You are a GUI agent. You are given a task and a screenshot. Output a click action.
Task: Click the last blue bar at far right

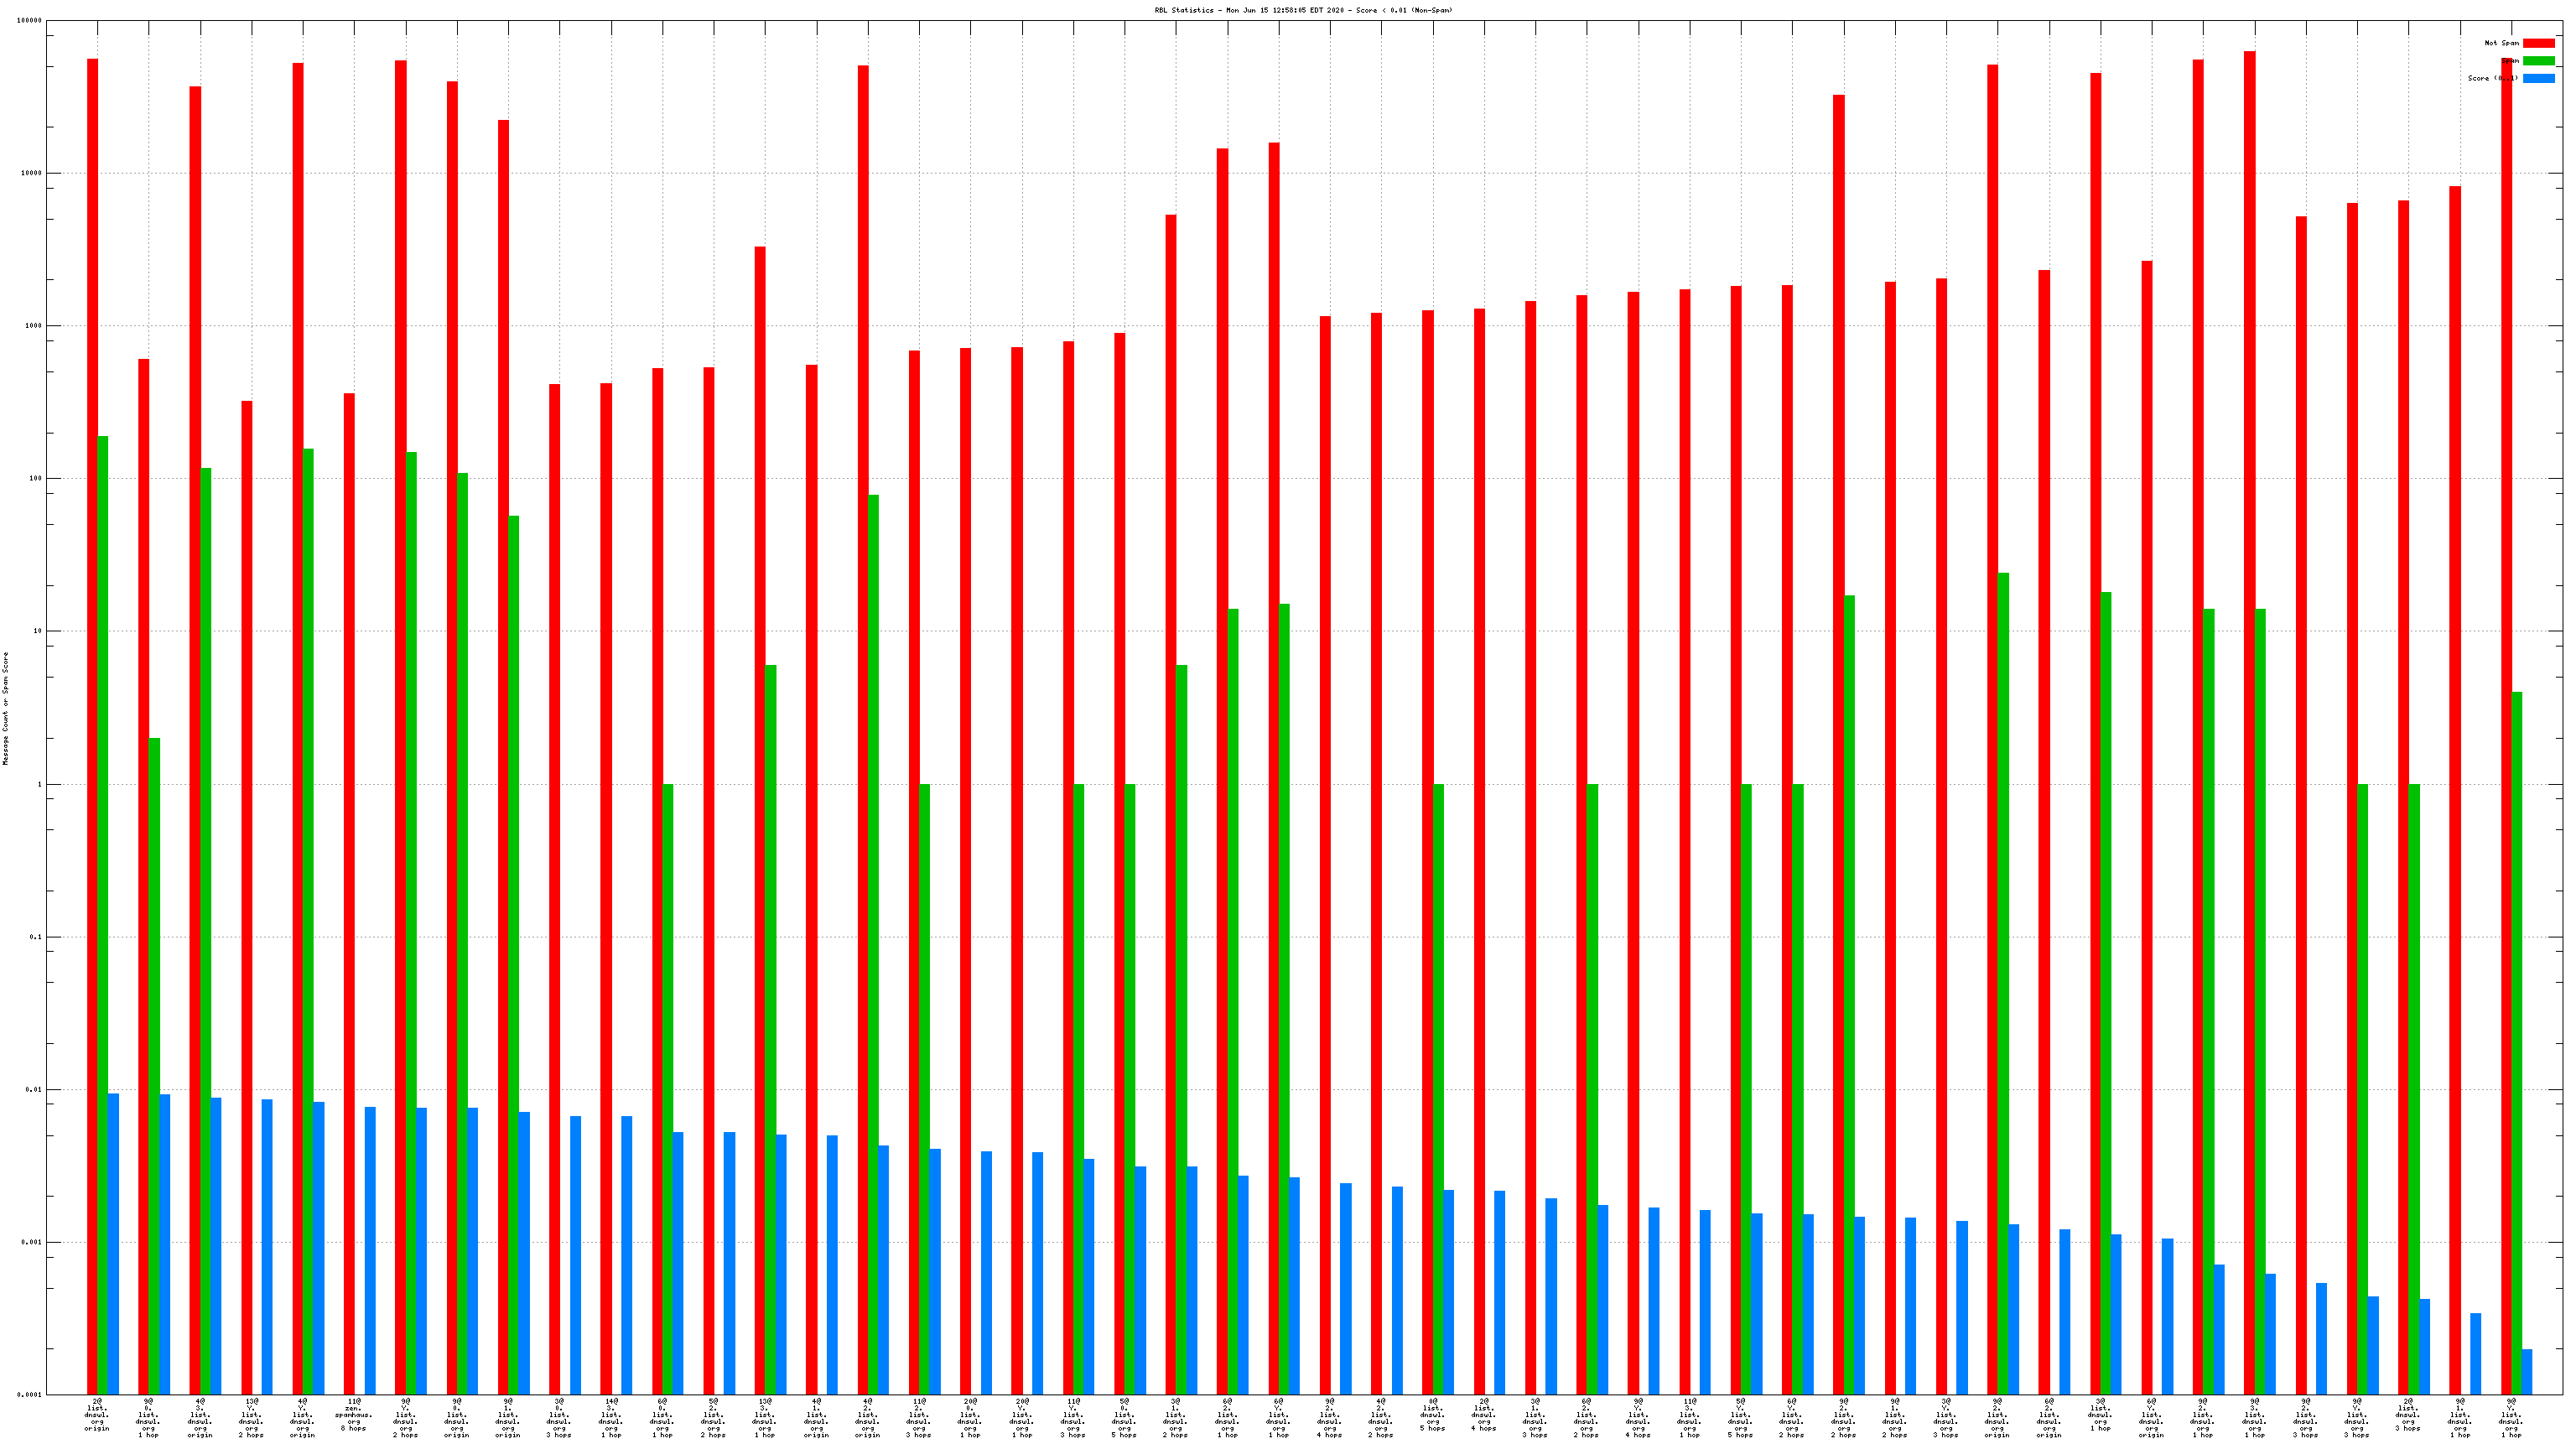coord(2527,1372)
